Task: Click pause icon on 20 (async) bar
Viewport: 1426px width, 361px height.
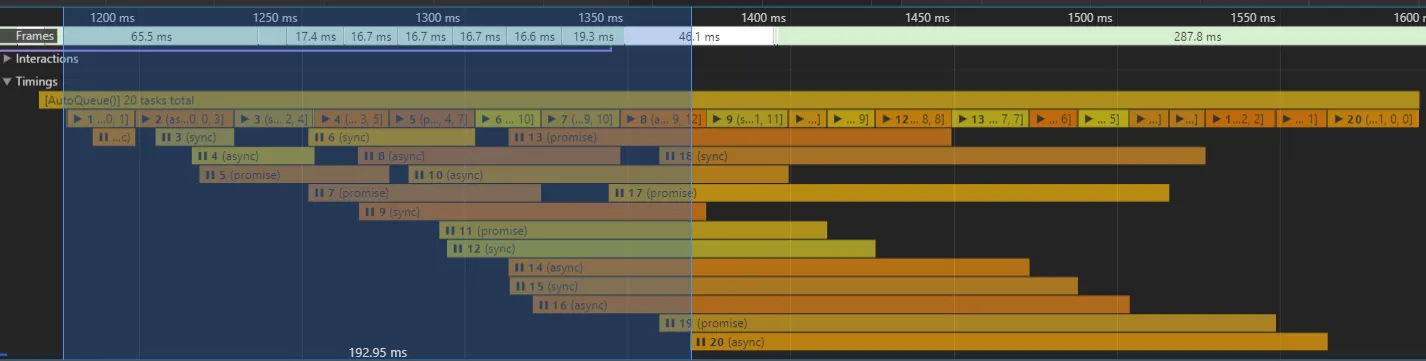Action: pyautogui.click(x=701, y=342)
